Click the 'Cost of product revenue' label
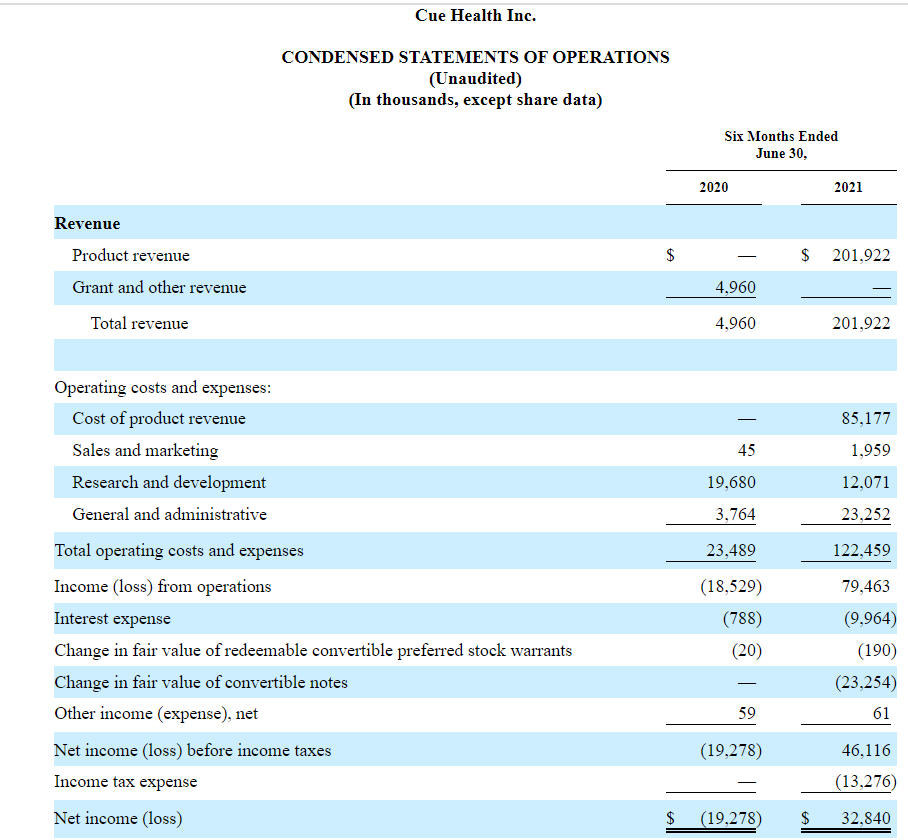Image resolution: width=908 pixels, height=840 pixels. pyautogui.click(x=159, y=419)
